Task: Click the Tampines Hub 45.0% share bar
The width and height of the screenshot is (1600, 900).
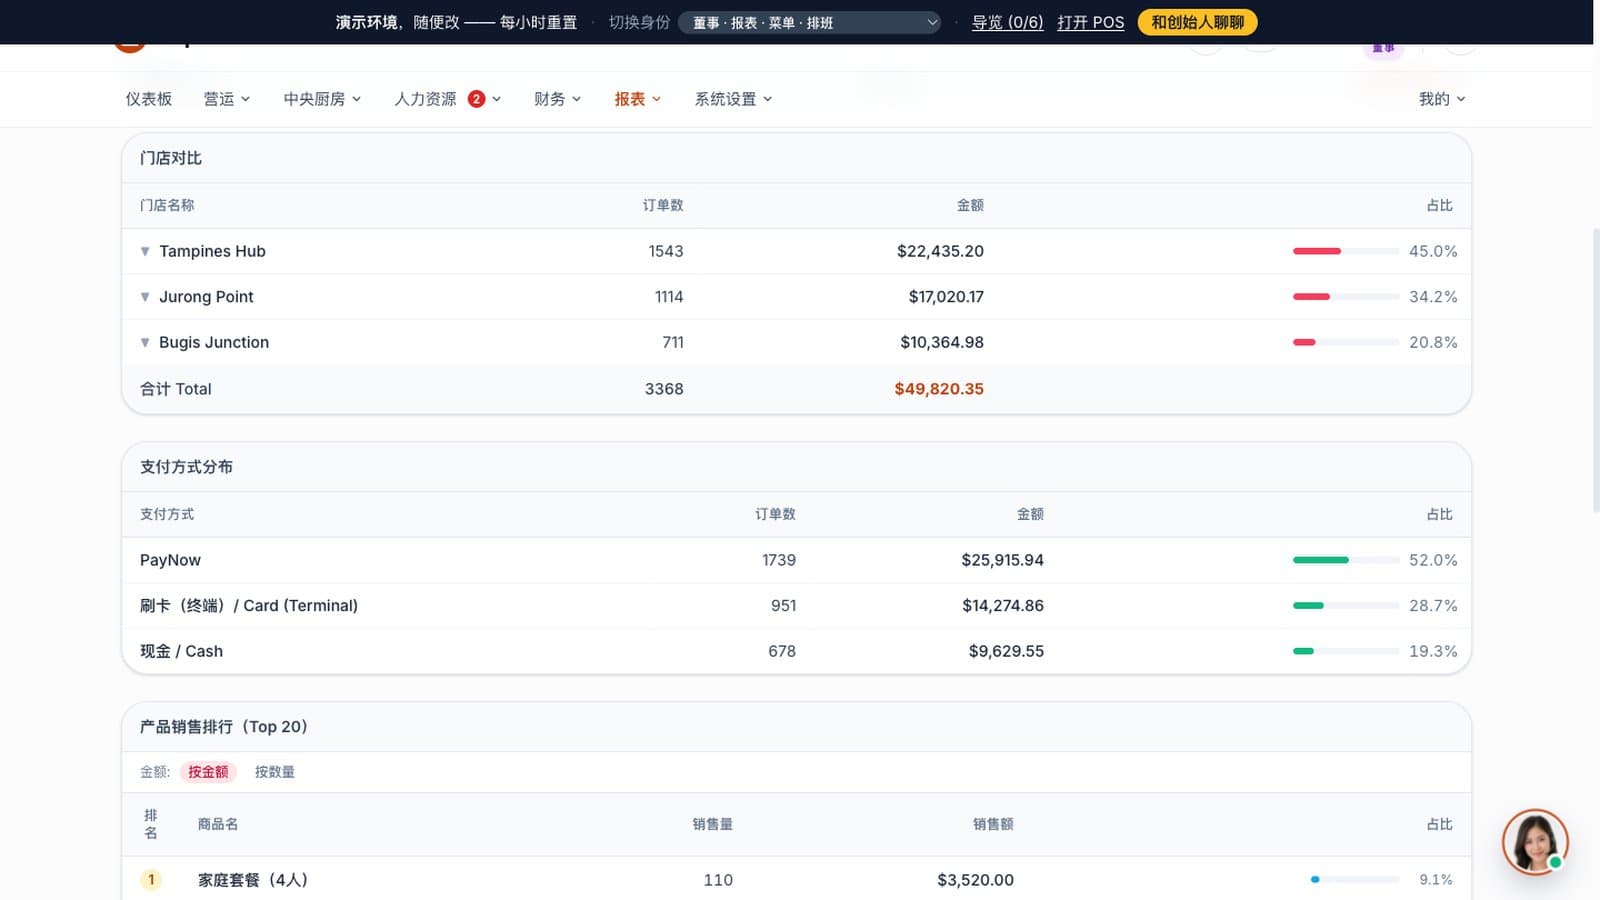Action: 1346,251
